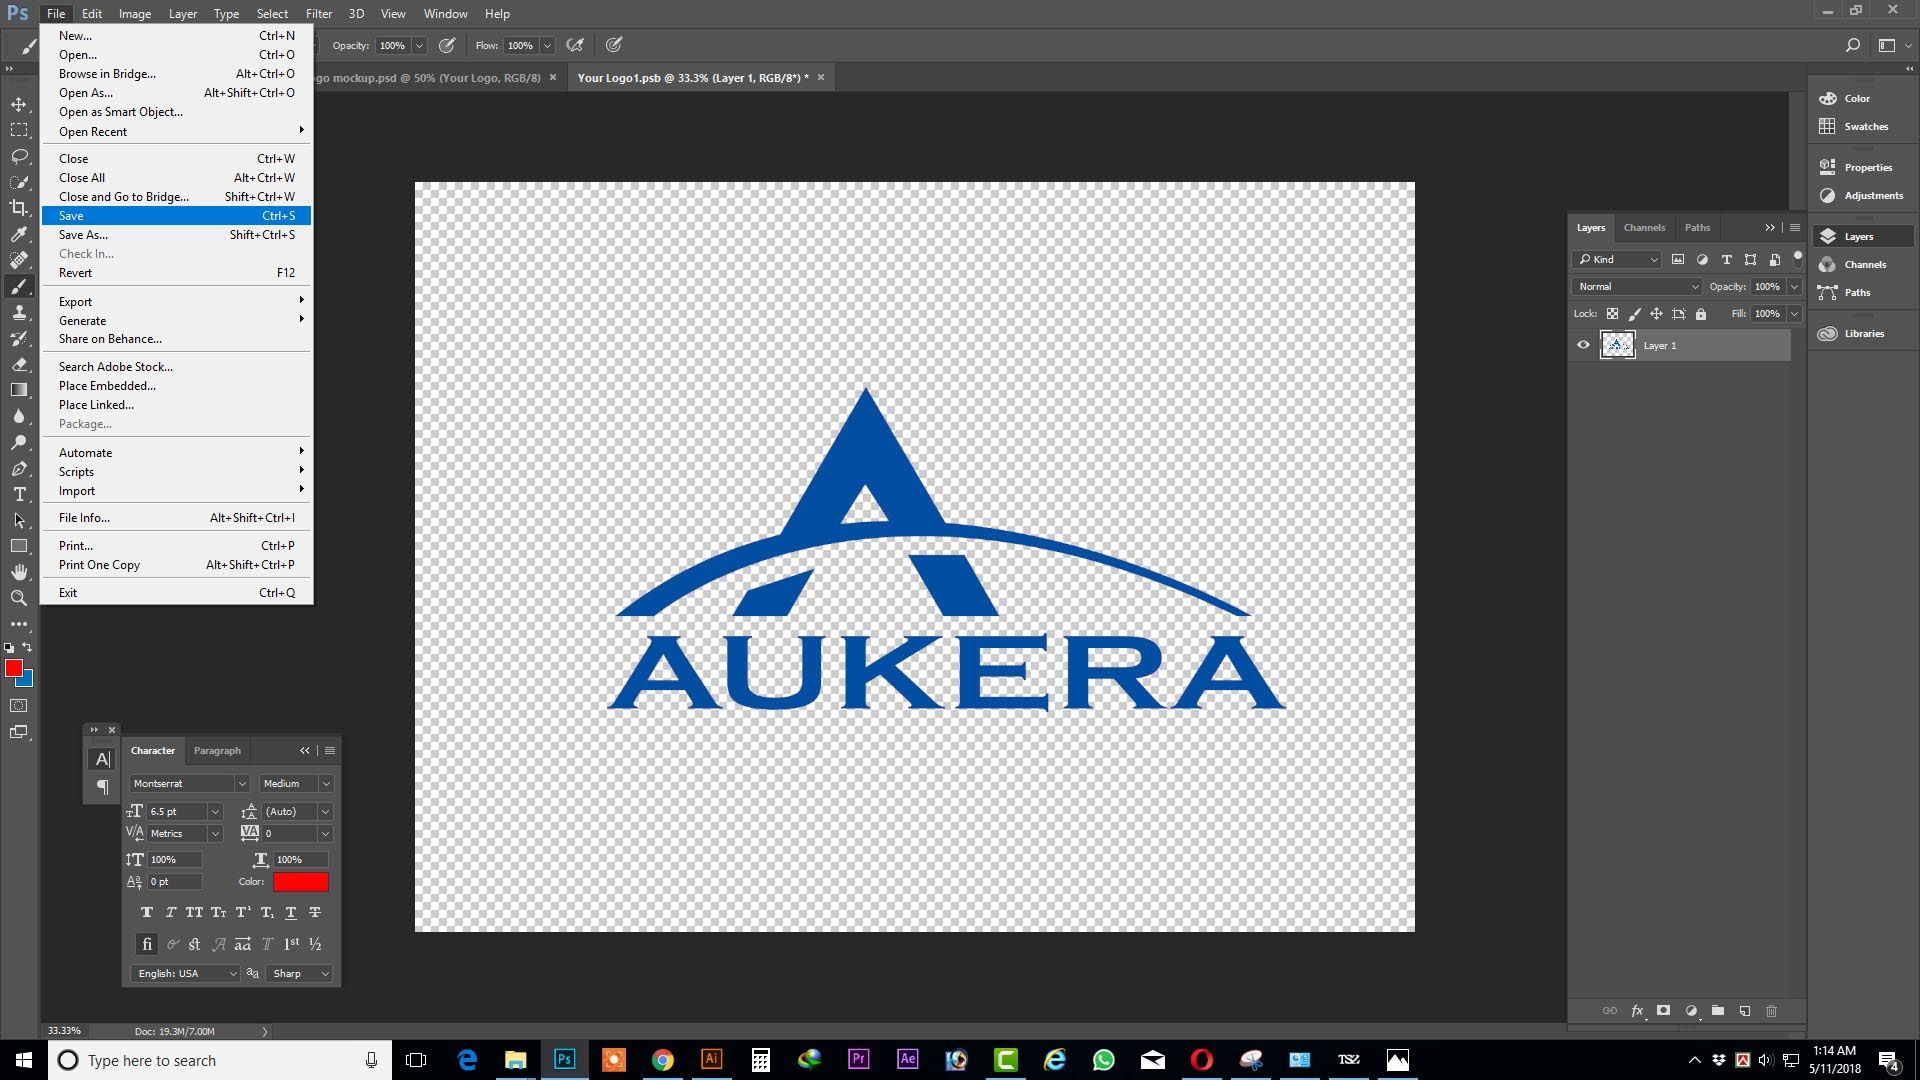Open the search icon in options bar
The width and height of the screenshot is (1920, 1080).
1852,45
